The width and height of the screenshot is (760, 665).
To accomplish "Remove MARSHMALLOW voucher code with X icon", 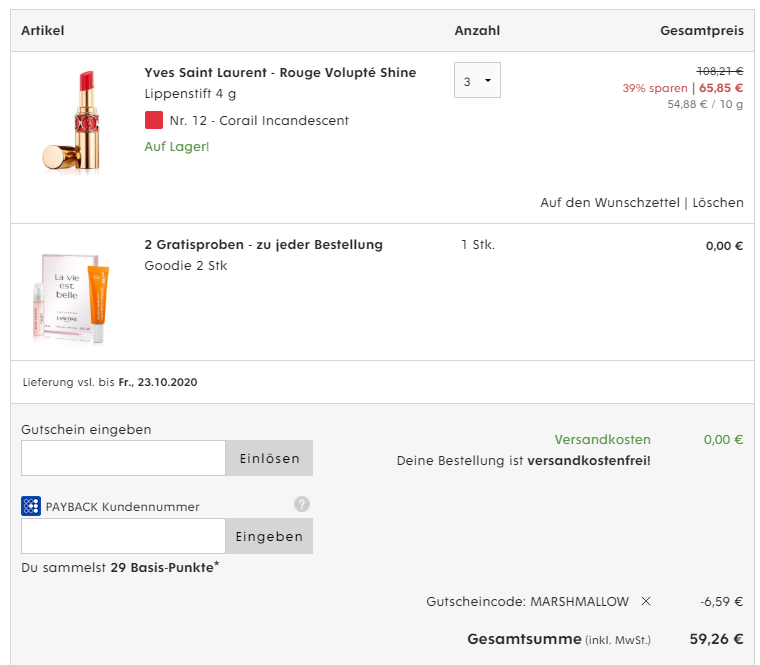I will (x=646, y=601).
